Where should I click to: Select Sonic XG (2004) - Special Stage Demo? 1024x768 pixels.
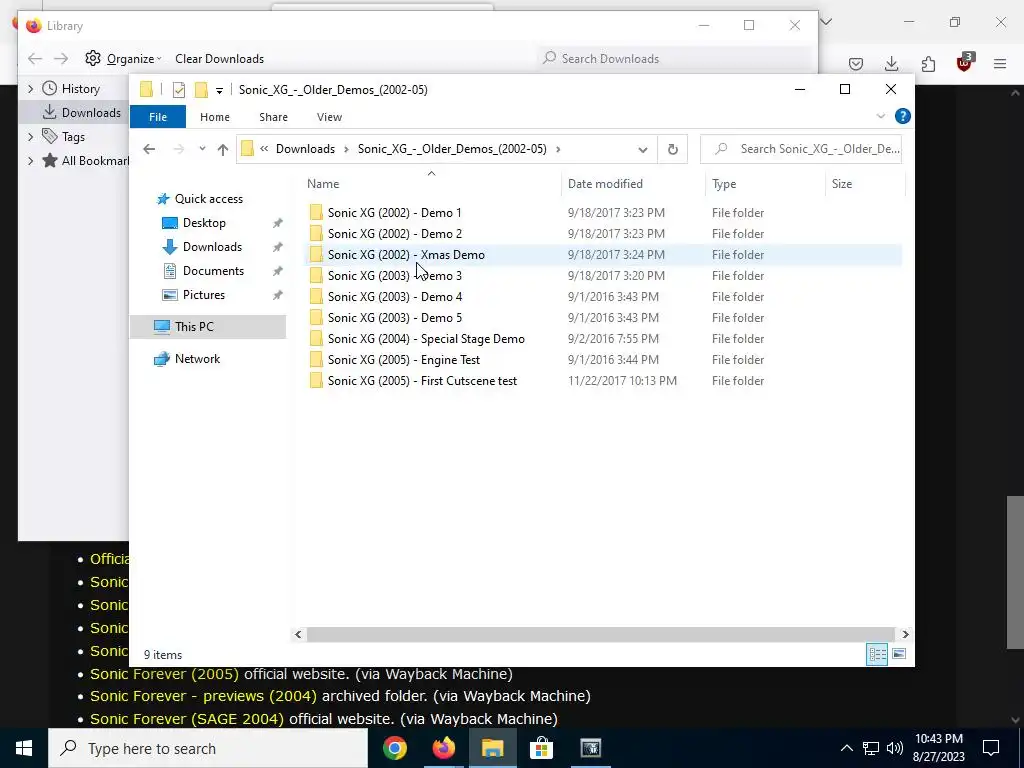tap(426, 338)
